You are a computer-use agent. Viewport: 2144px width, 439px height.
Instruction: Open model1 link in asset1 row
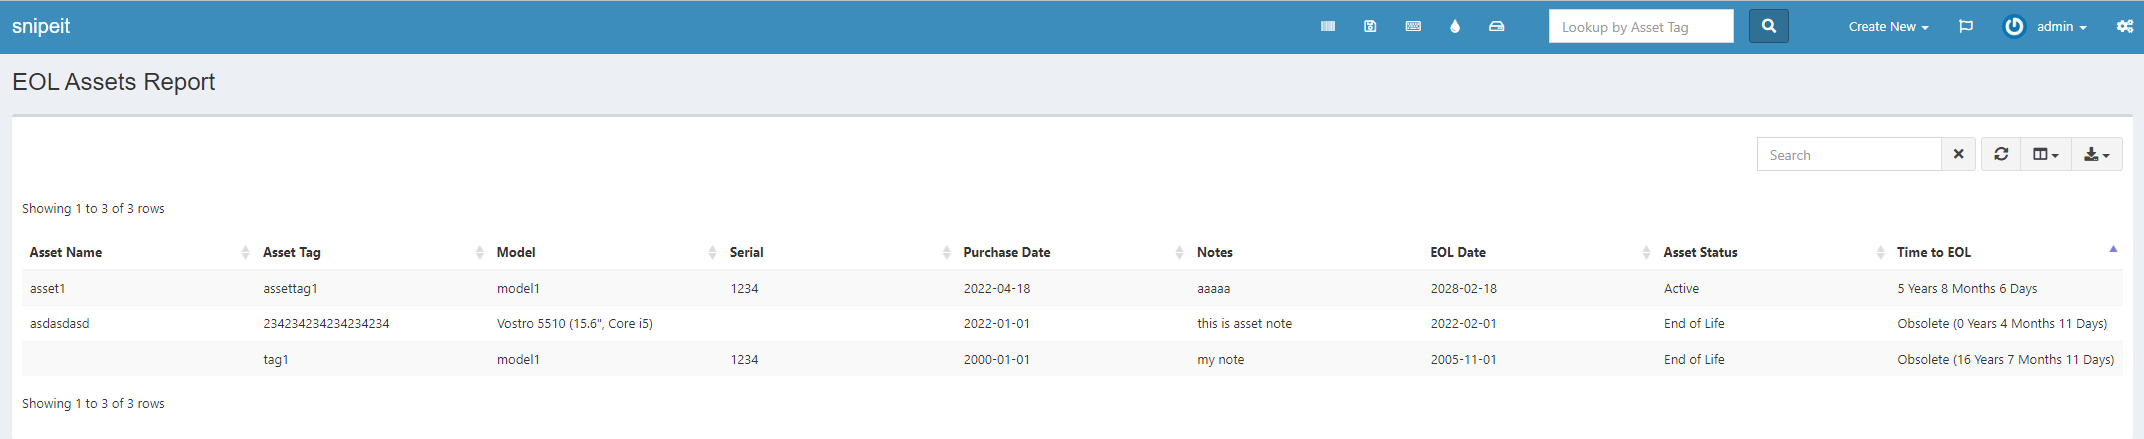pos(518,288)
